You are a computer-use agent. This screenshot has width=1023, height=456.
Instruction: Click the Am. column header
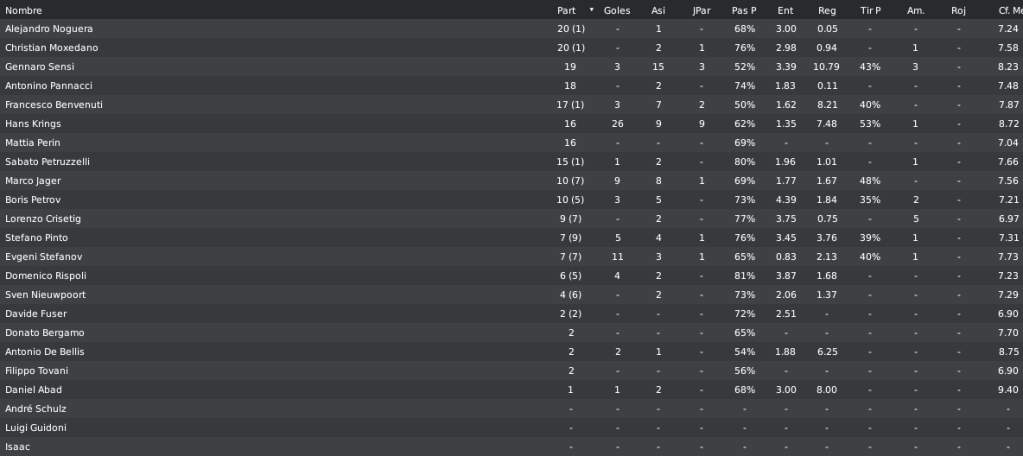point(915,10)
